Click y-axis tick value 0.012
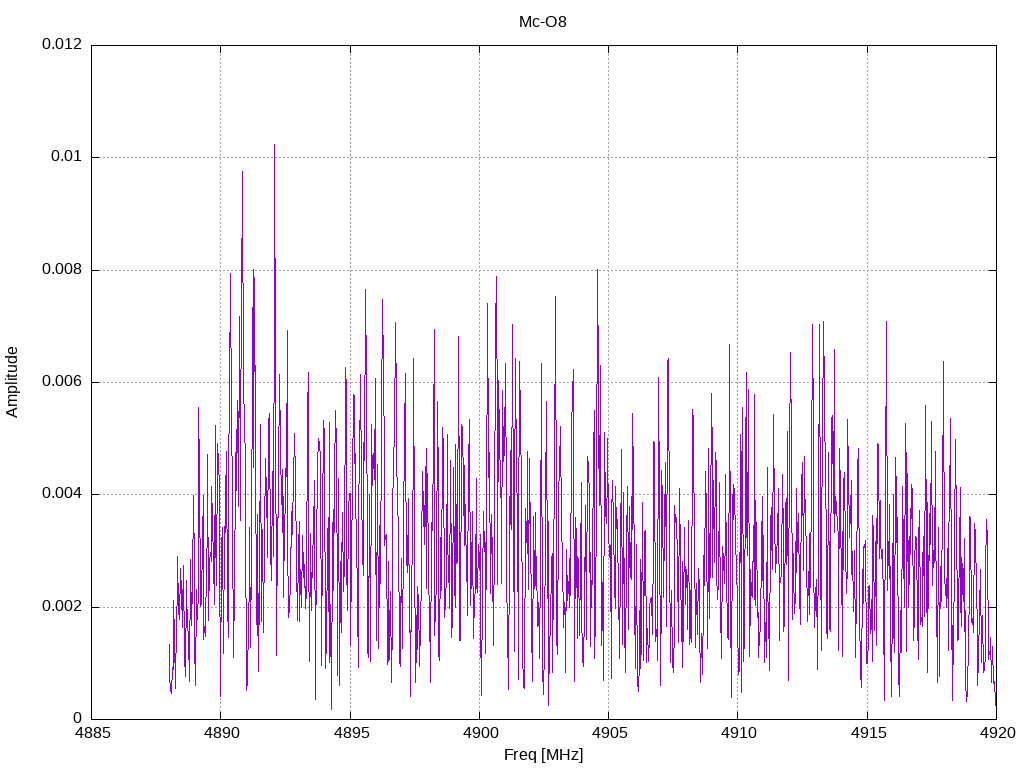The height and width of the screenshot is (768, 1024). (x=63, y=44)
